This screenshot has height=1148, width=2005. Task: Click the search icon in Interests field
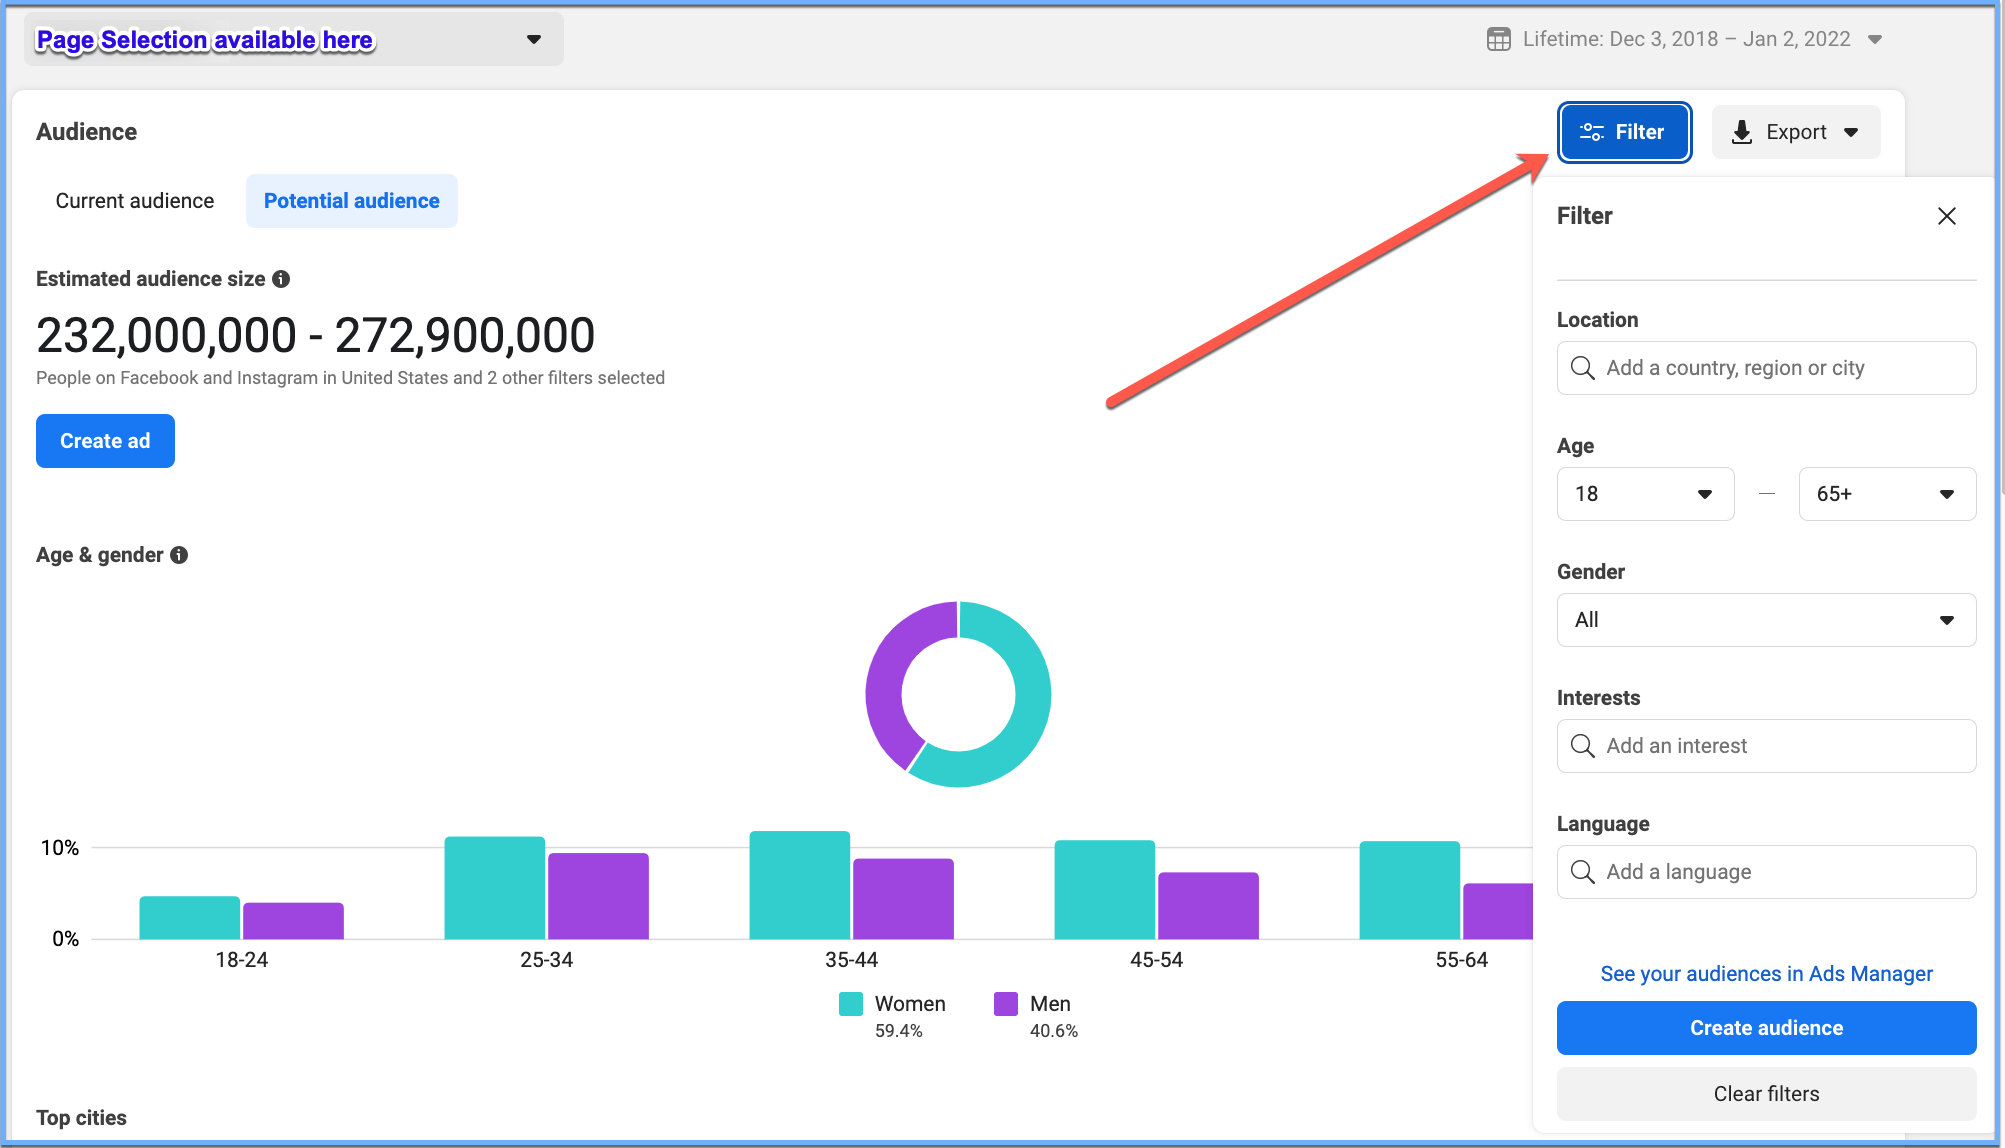pos(1582,745)
